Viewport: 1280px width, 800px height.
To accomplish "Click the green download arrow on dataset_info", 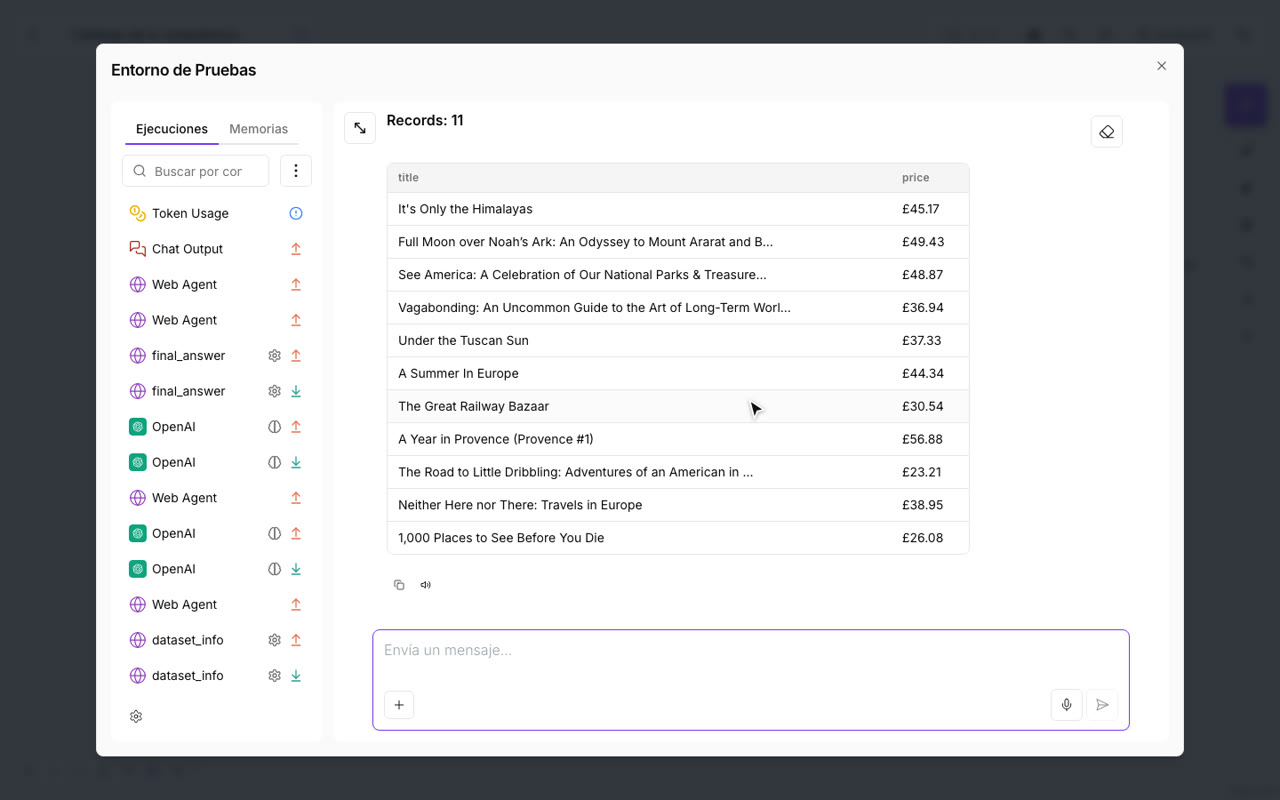I will point(296,676).
